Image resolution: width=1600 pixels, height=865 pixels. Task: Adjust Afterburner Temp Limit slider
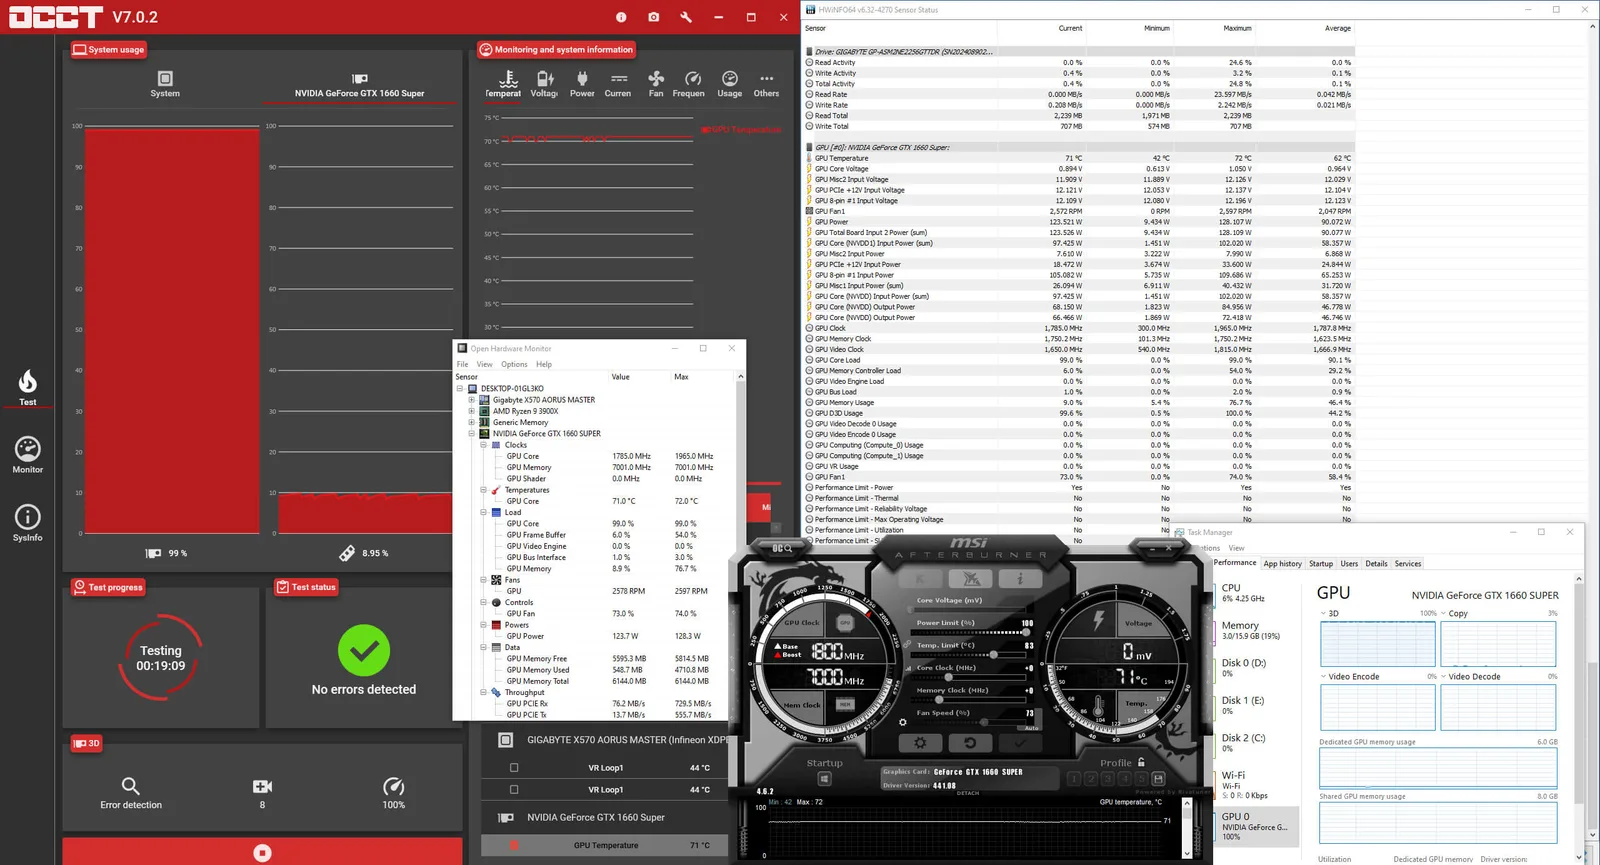point(970,655)
